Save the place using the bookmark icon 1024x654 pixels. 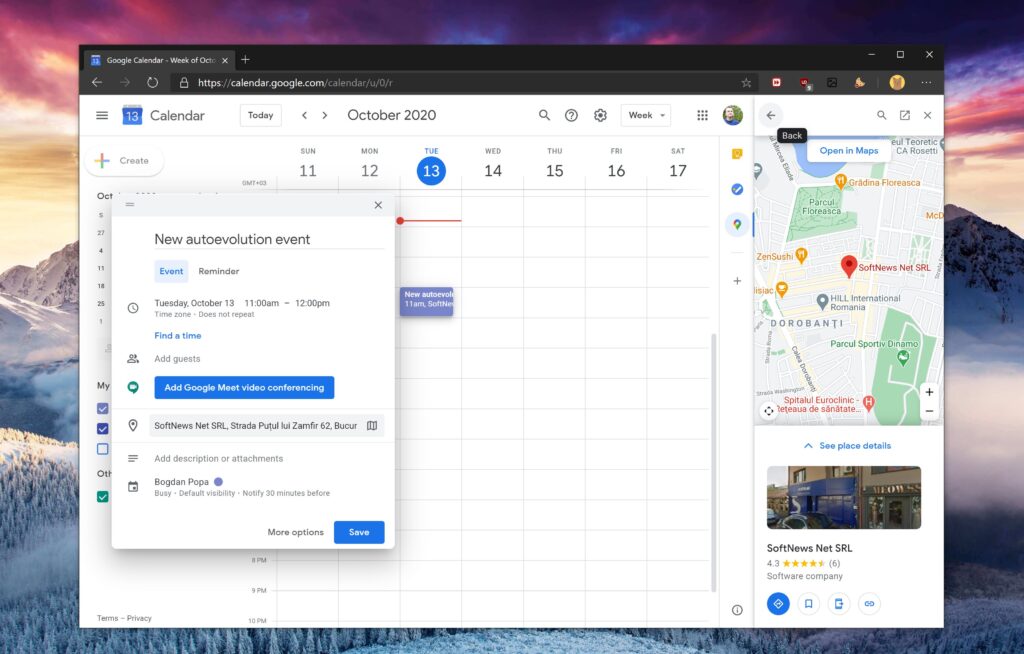point(808,603)
